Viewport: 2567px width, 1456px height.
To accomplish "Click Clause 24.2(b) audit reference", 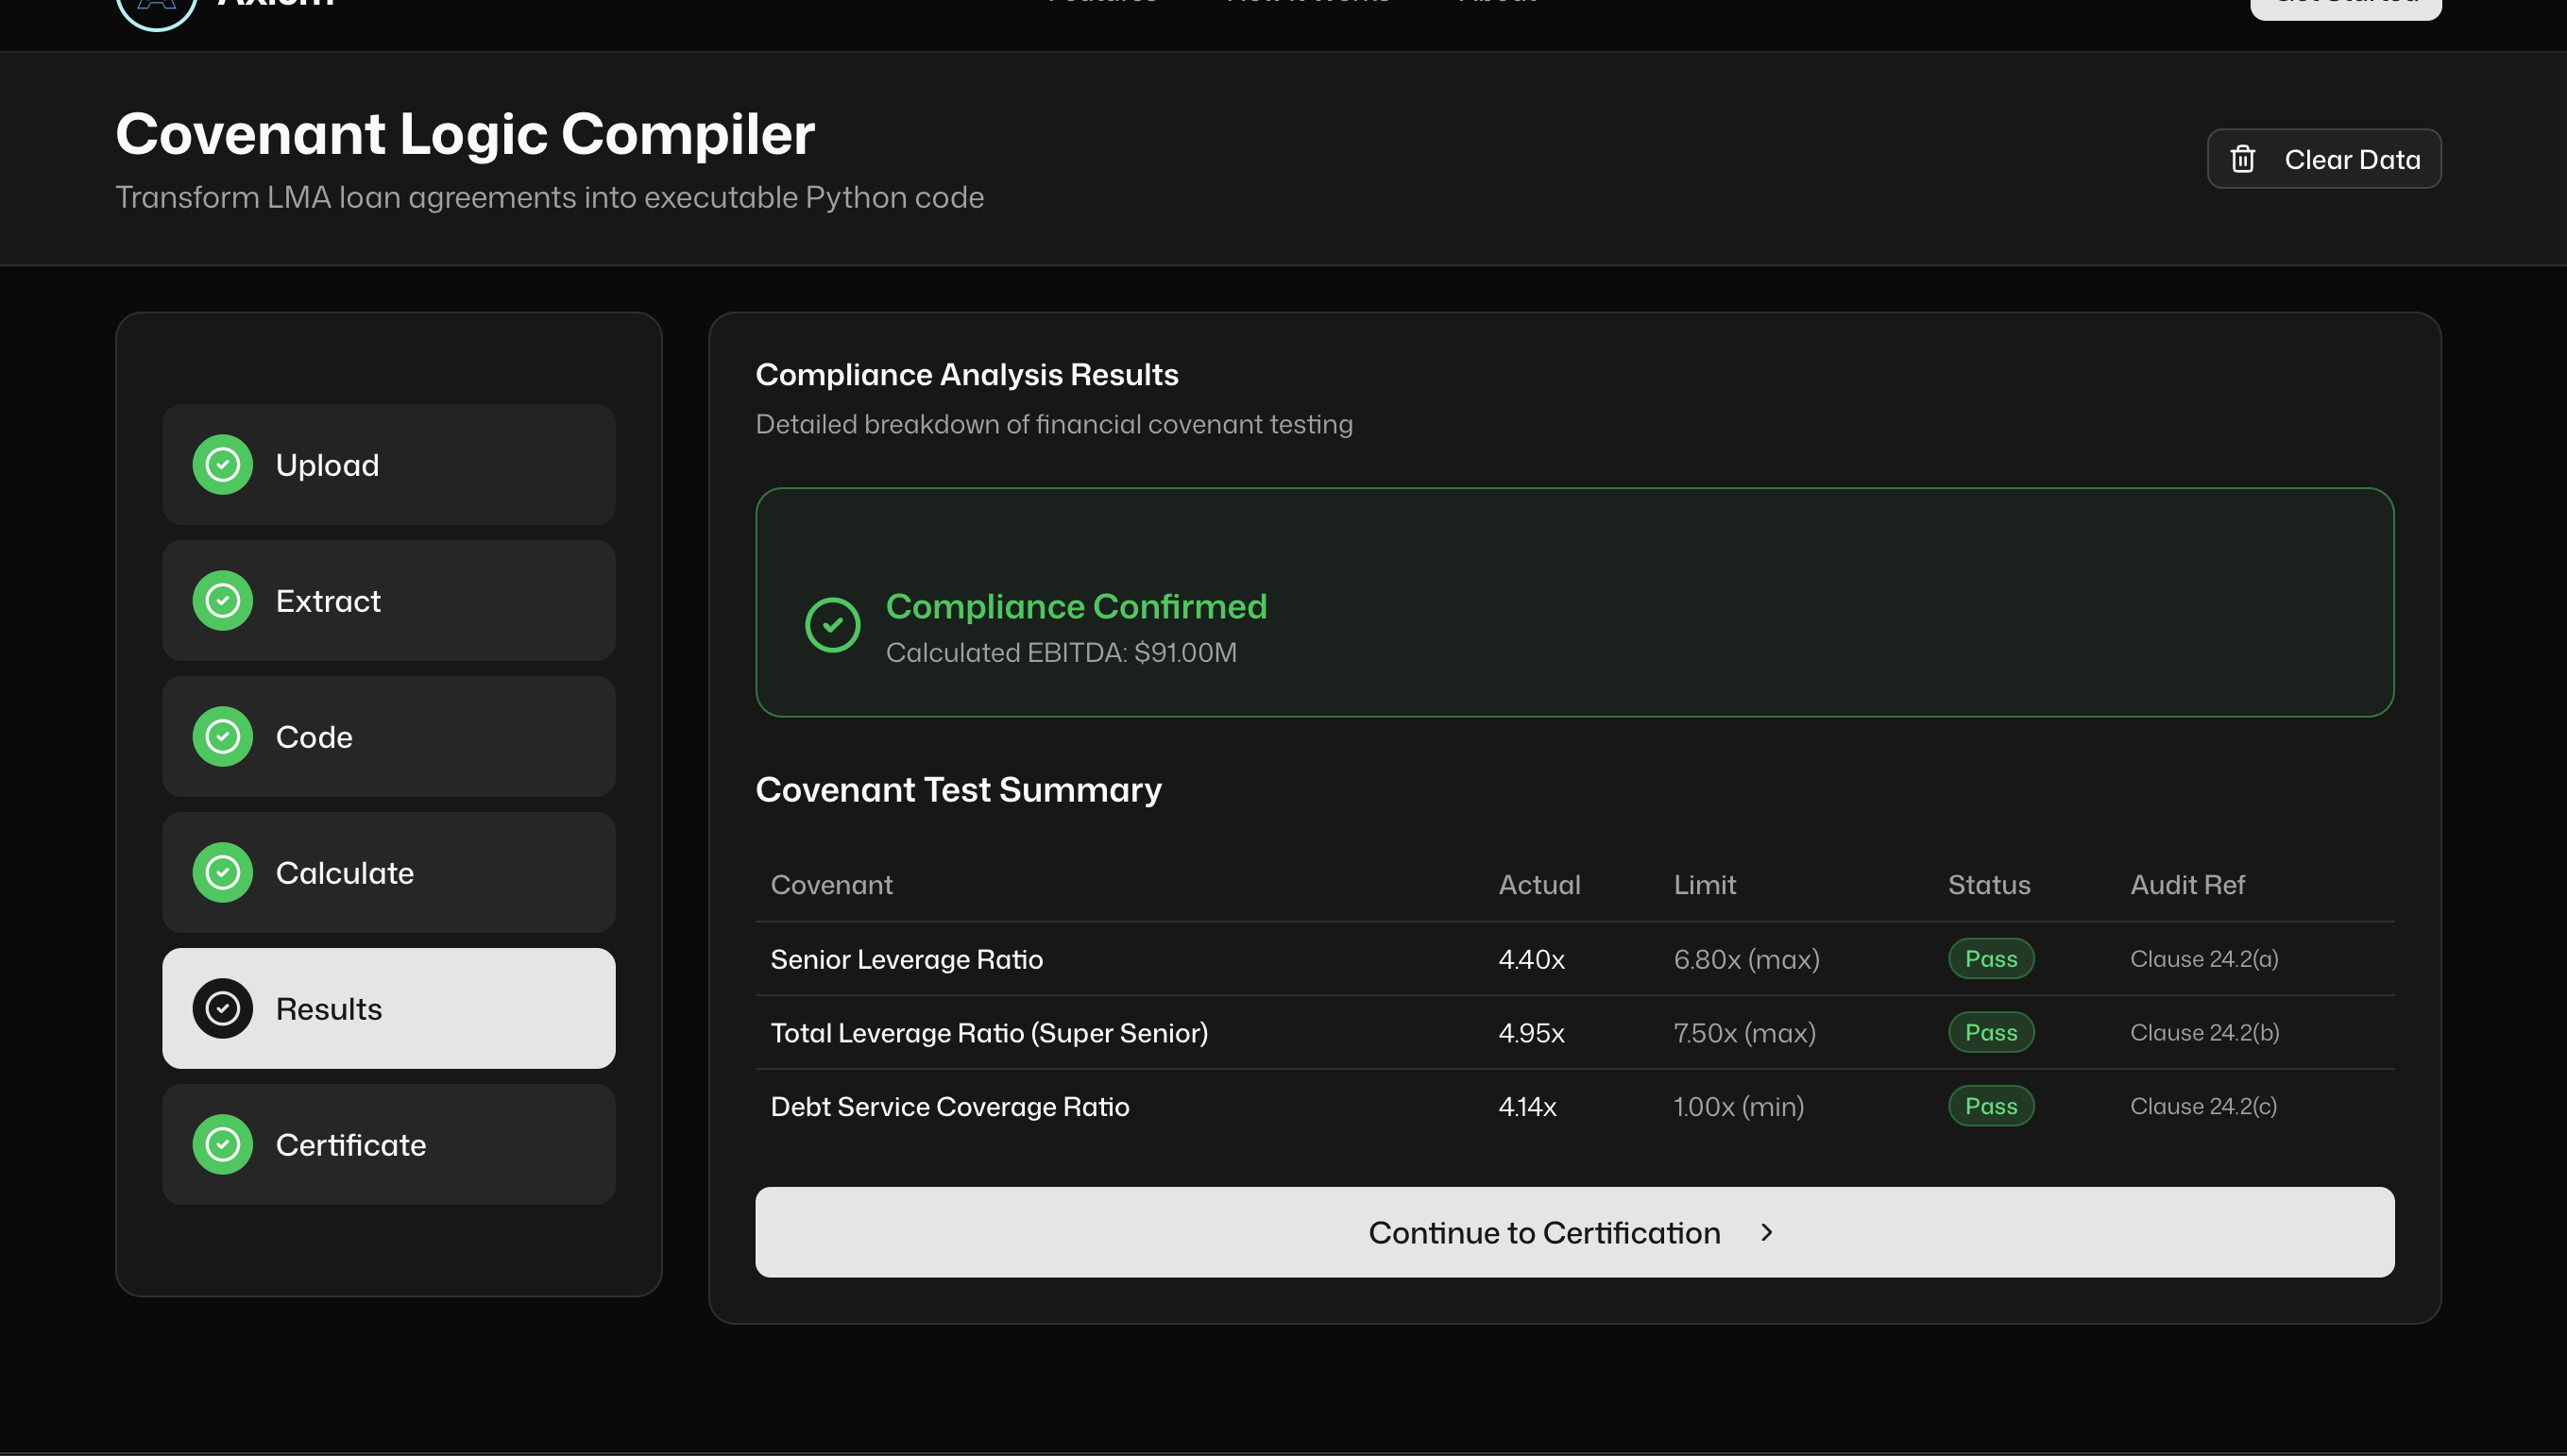I will tap(2204, 1032).
